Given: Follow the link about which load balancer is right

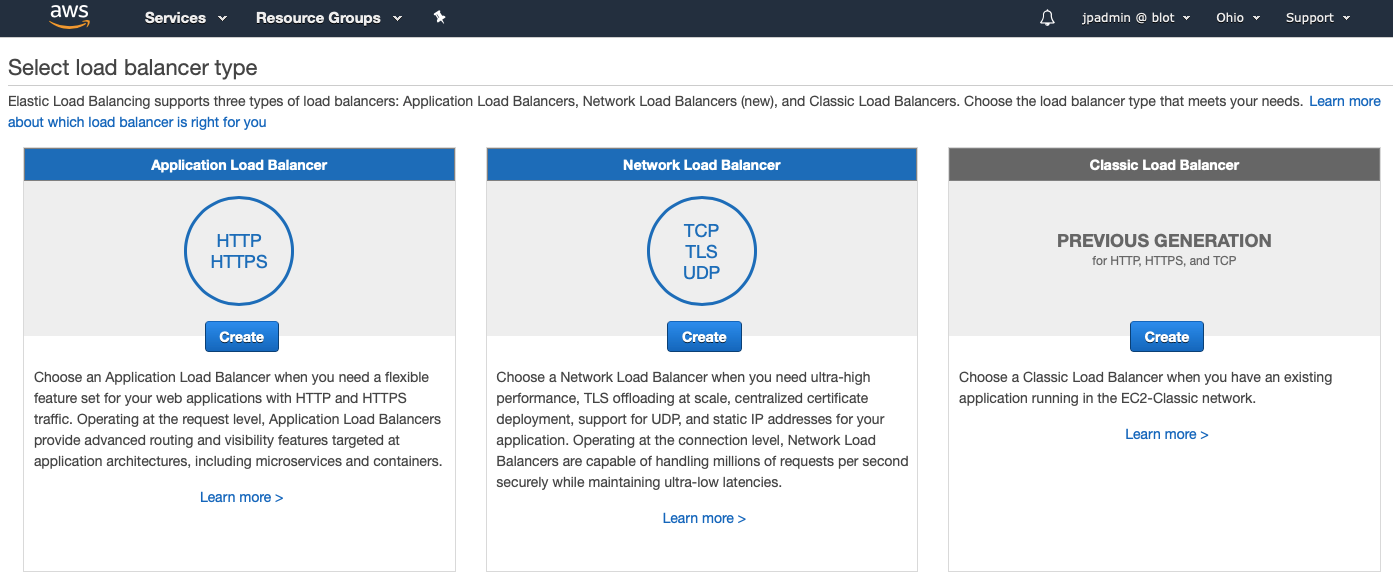Looking at the screenshot, I should [137, 122].
